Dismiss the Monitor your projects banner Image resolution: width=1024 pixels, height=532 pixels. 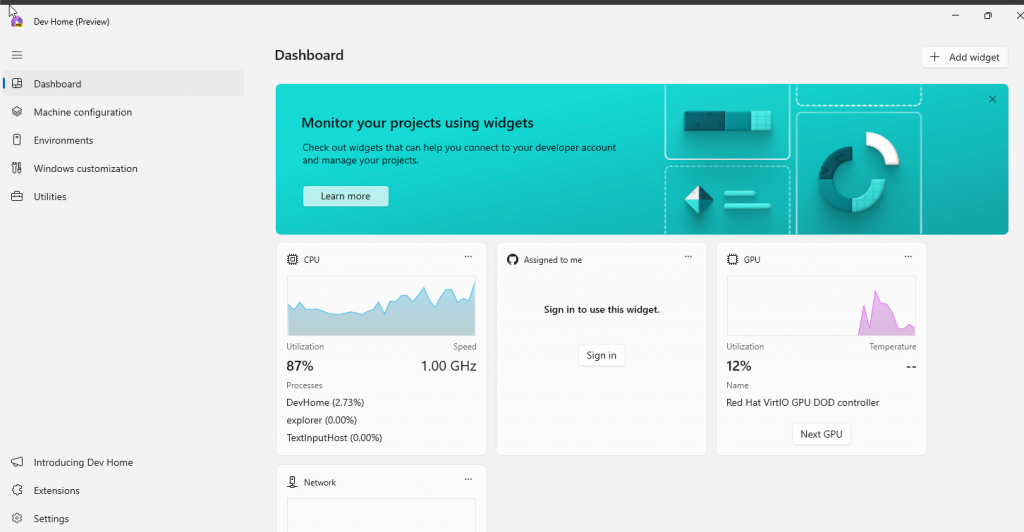993,99
